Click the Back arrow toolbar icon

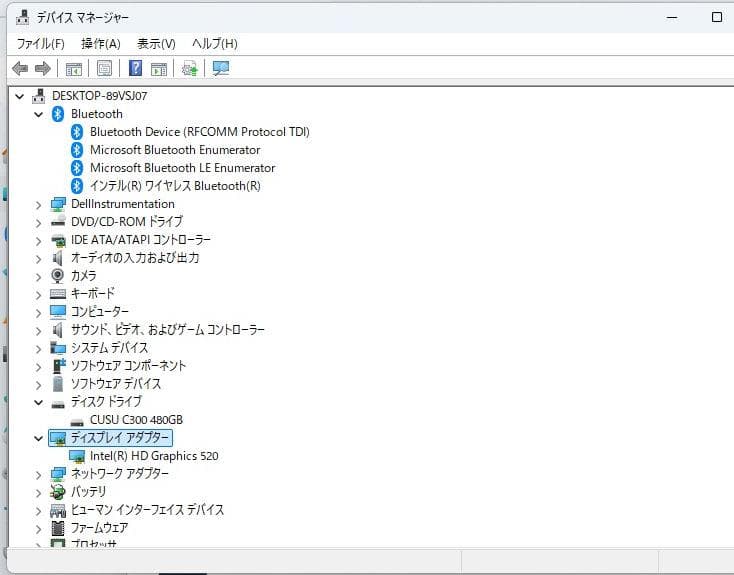click(20, 69)
